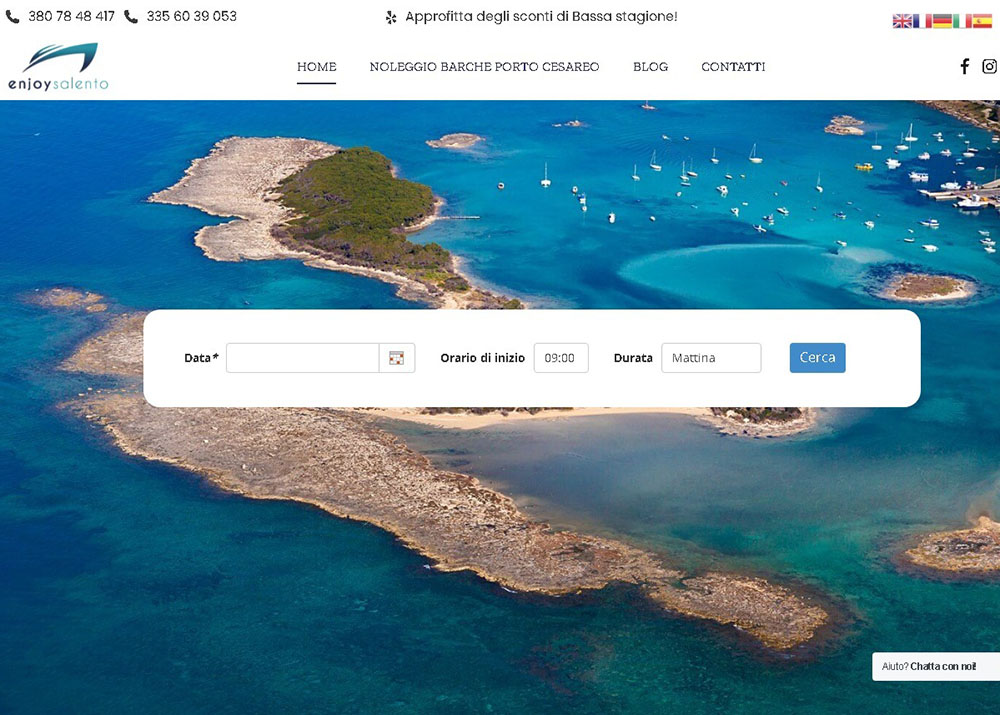Call the number 335 60 39 053
The image size is (1000, 715).
point(191,17)
